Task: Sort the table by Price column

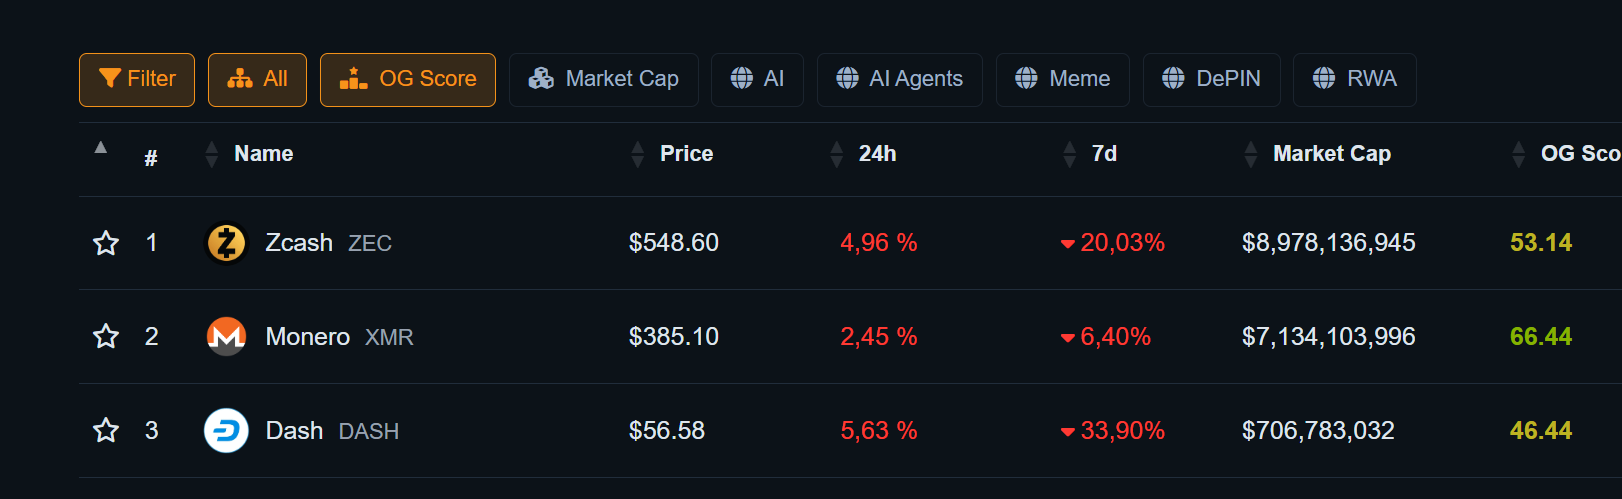Action: 686,154
